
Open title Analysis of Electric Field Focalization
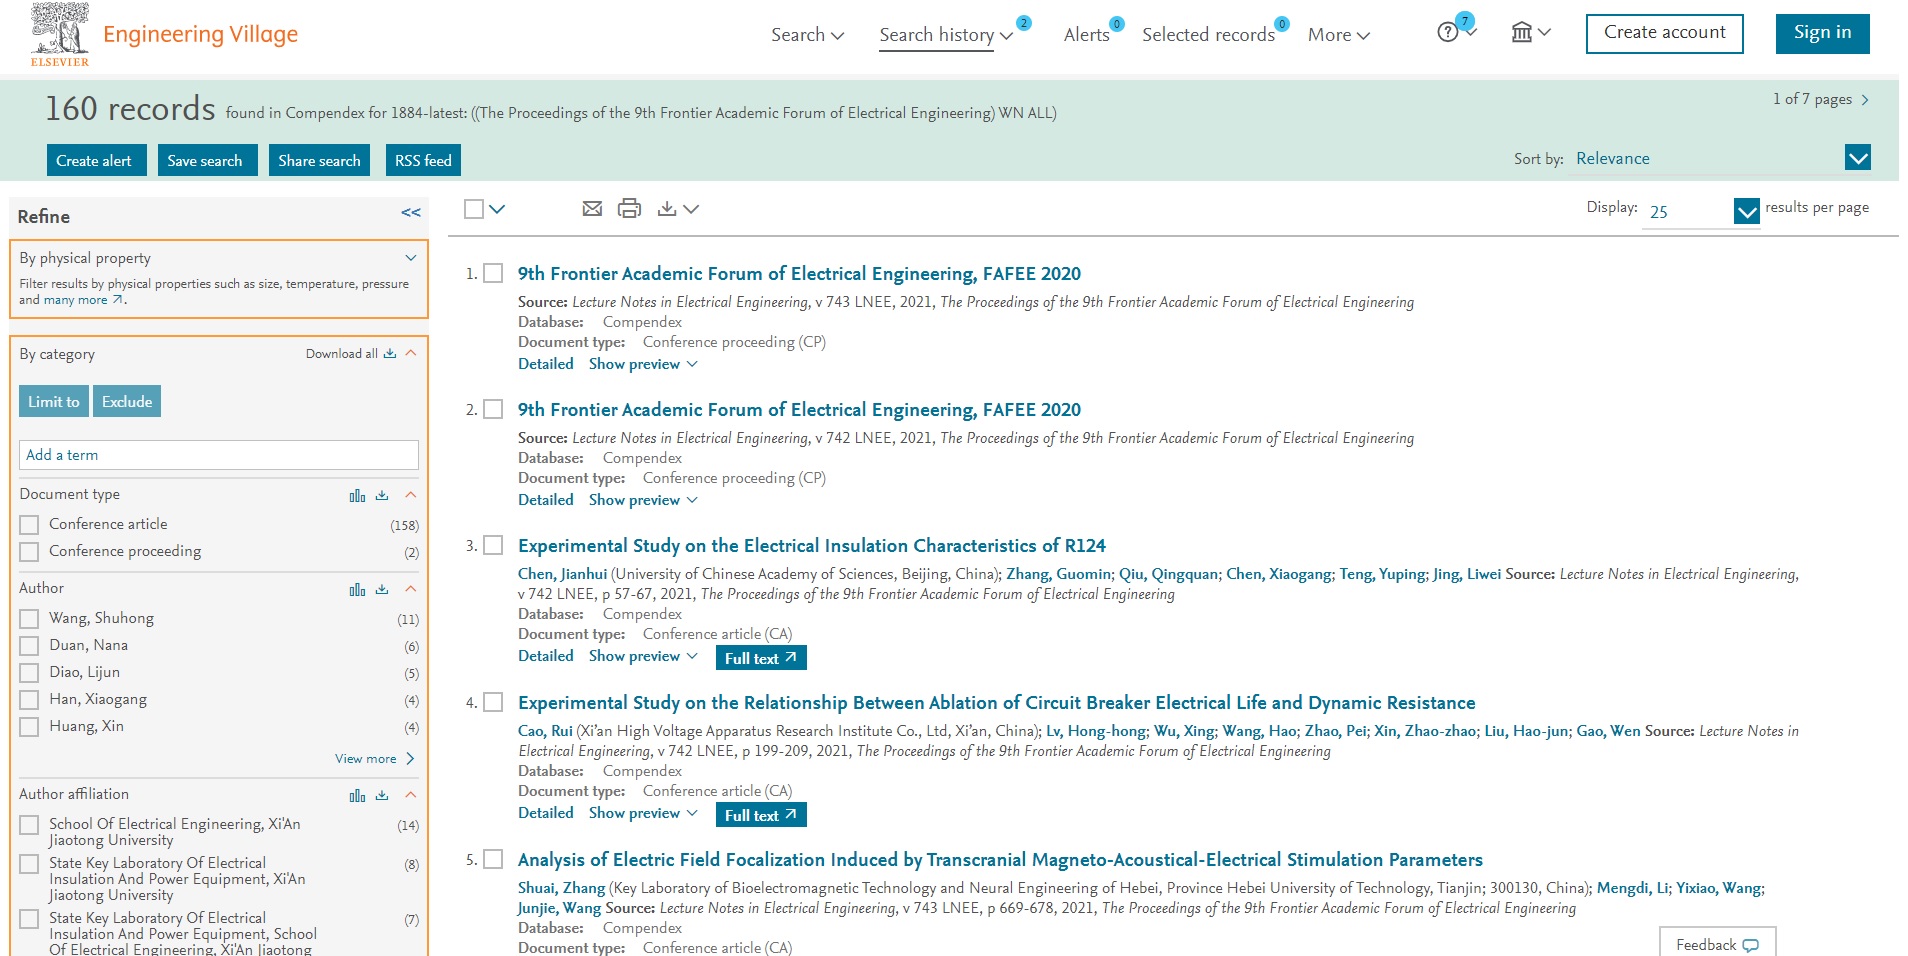tap(1000, 860)
